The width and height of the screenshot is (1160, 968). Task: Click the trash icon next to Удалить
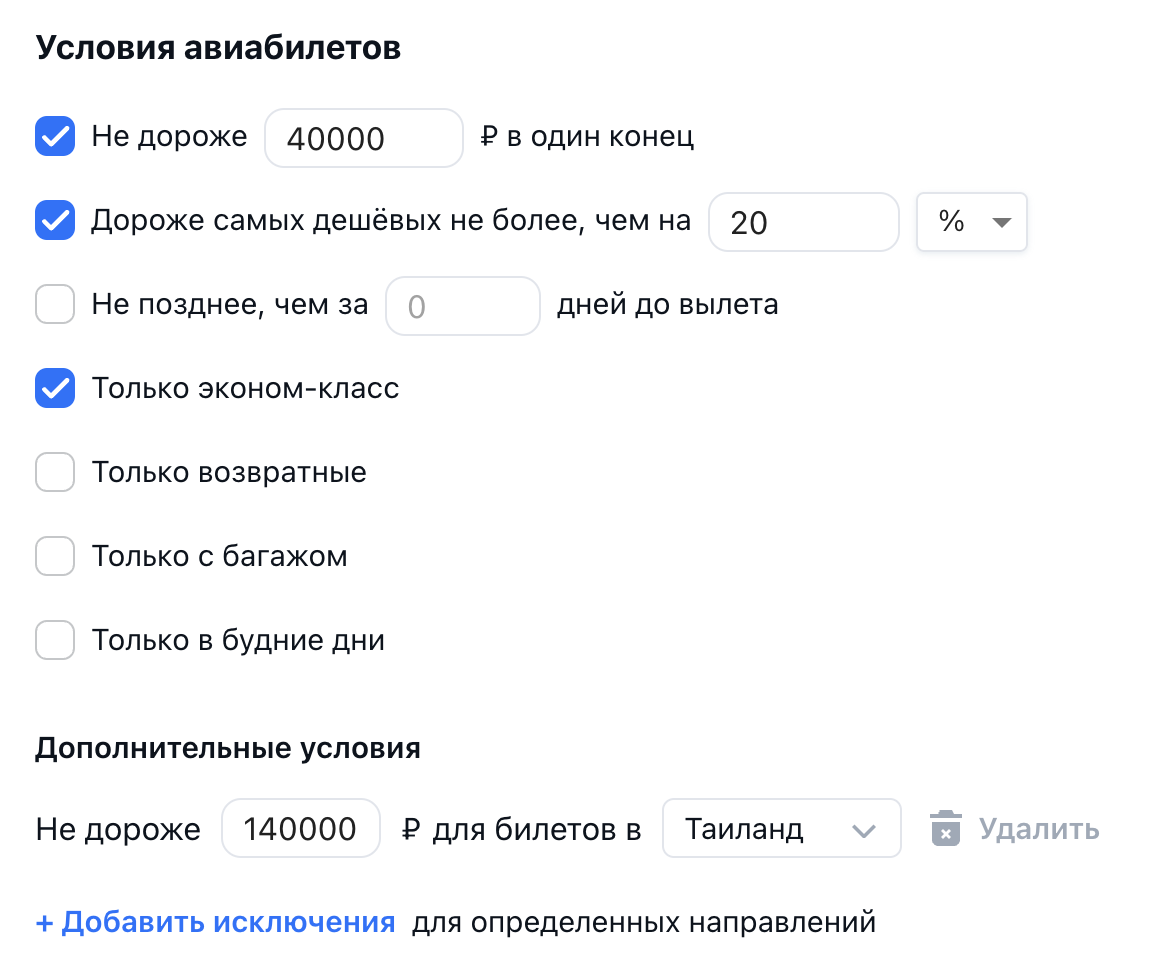click(945, 828)
